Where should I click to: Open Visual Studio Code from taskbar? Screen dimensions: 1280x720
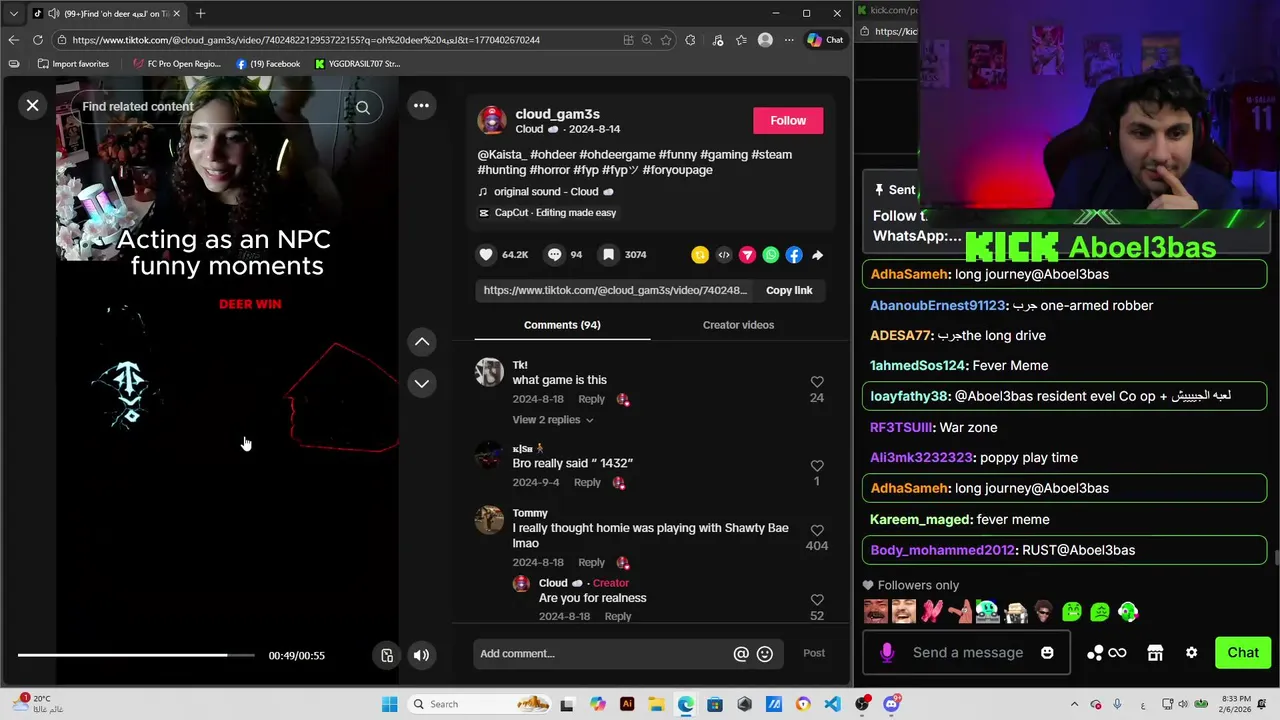coord(832,704)
